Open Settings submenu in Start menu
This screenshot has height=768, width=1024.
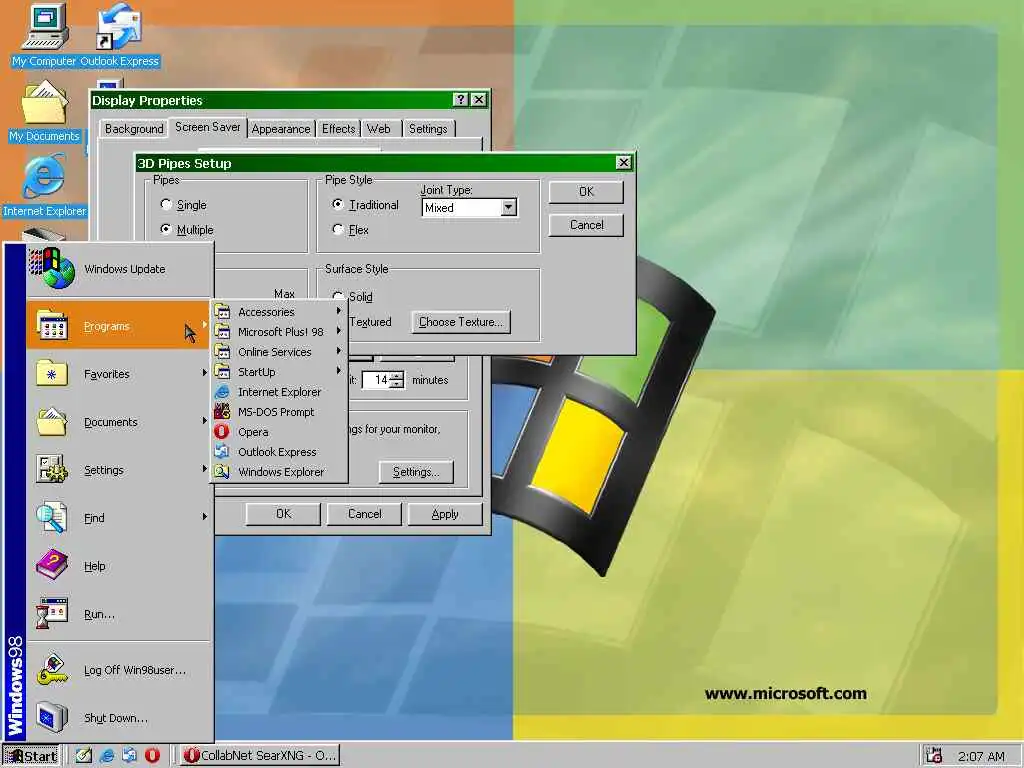point(119,470)
